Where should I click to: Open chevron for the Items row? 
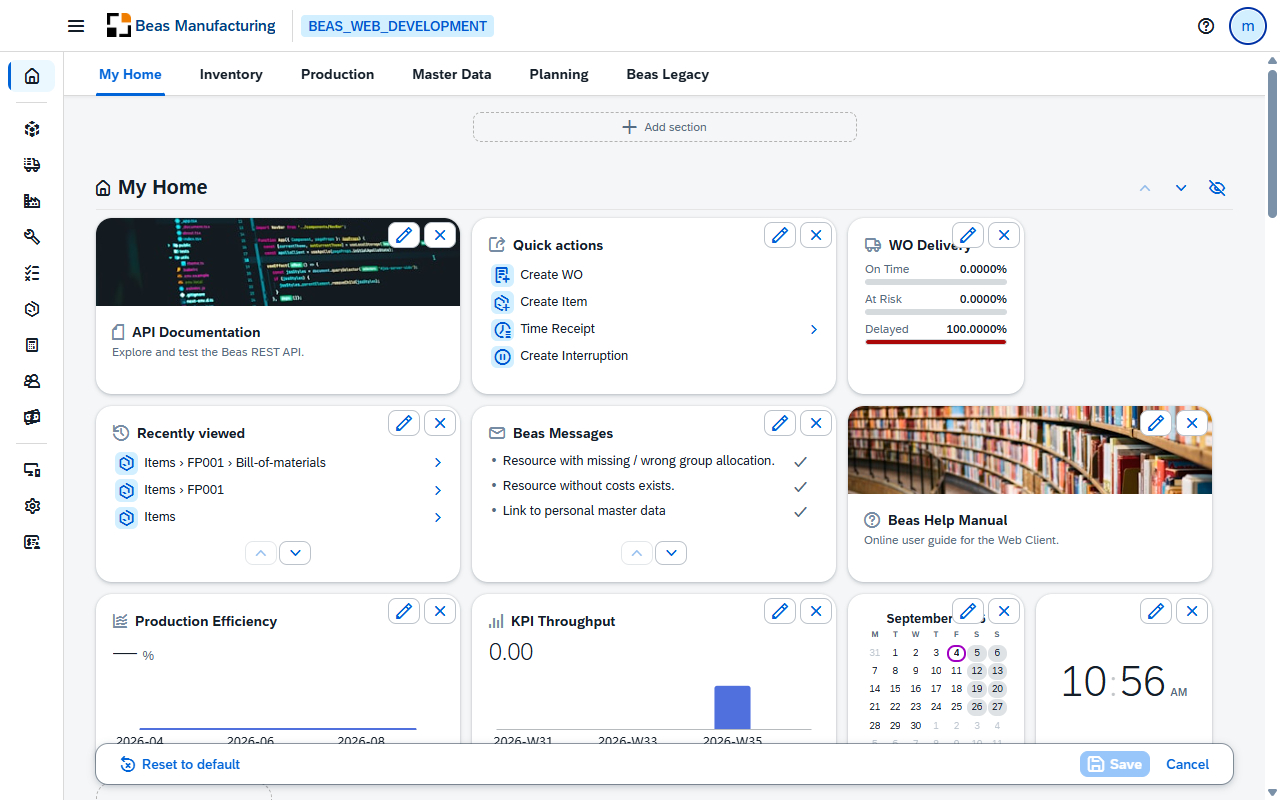pyautogui.click(x=438, y=517)
